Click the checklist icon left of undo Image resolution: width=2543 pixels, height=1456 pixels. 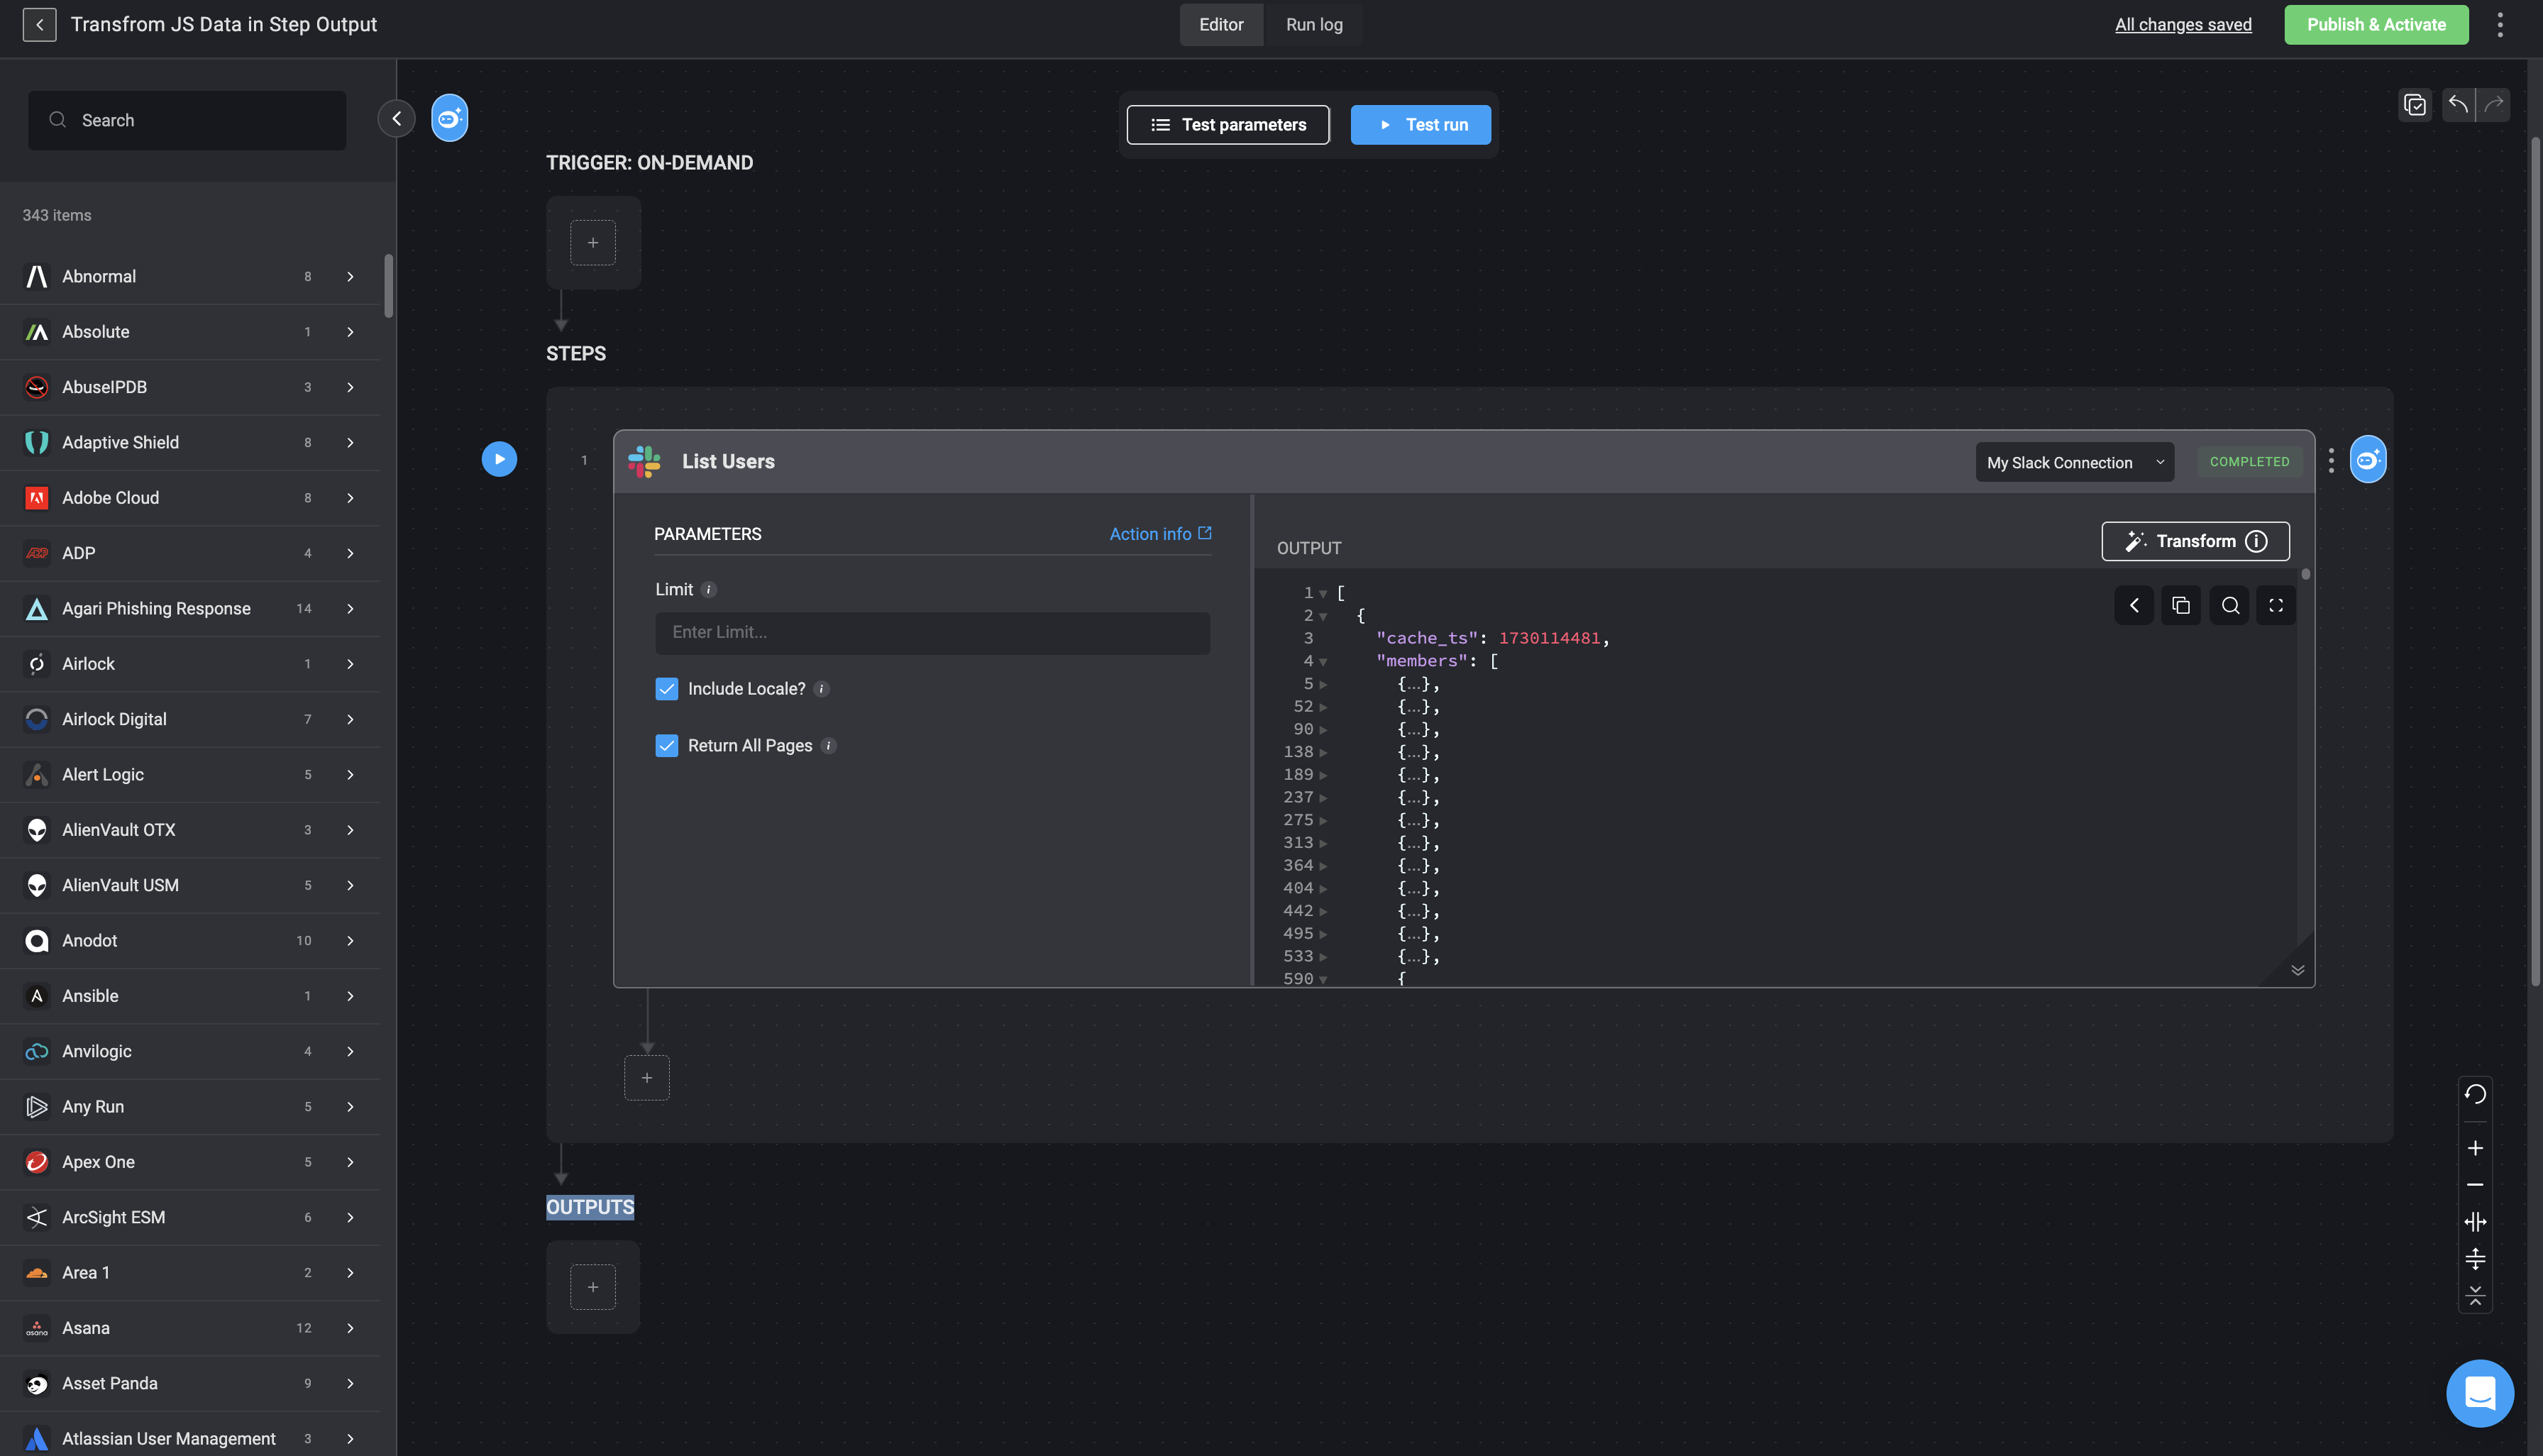pos(2415,104)
